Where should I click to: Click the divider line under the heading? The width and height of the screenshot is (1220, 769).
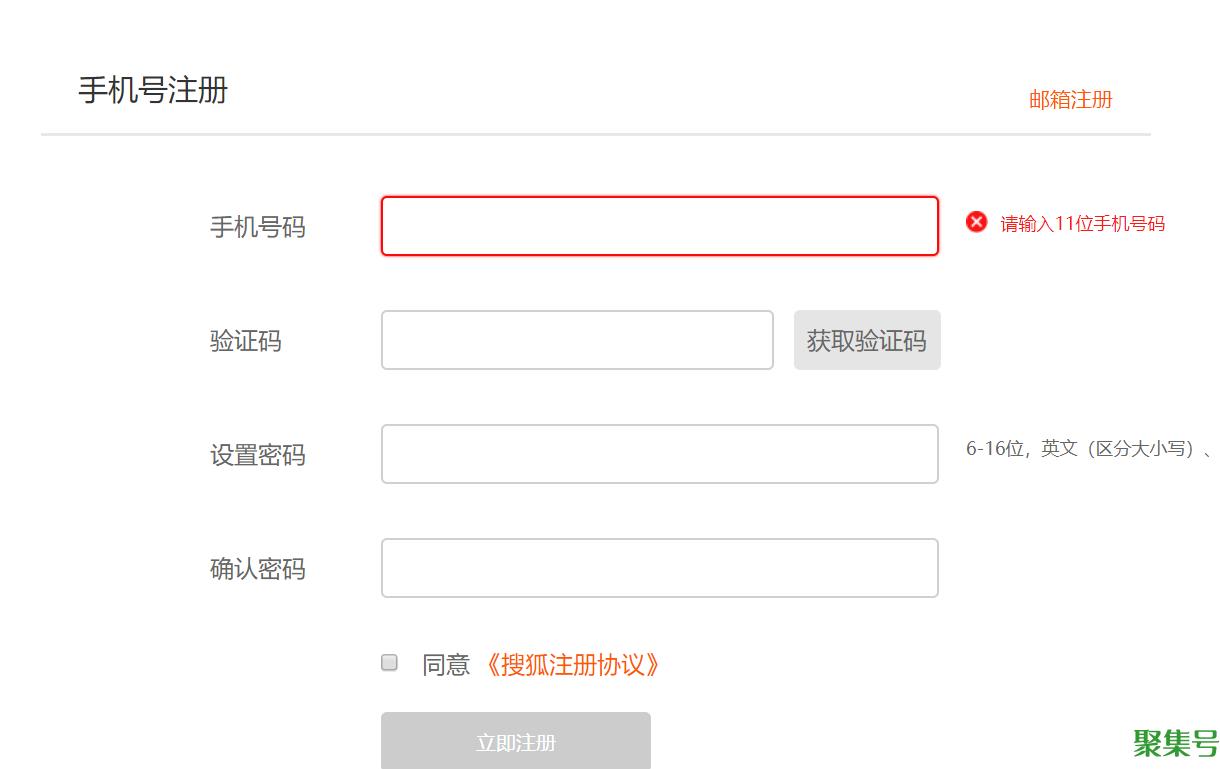click(596, 134)
